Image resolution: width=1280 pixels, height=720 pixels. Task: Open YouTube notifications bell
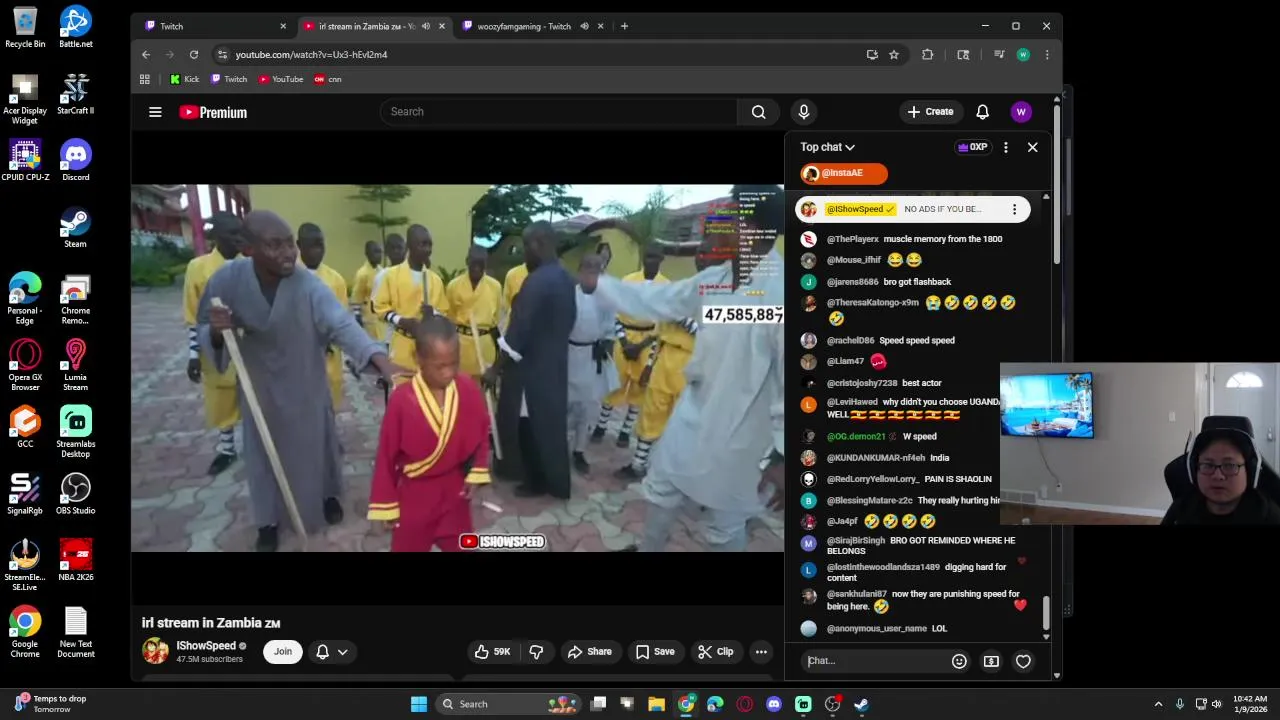[x=983, y=112]
